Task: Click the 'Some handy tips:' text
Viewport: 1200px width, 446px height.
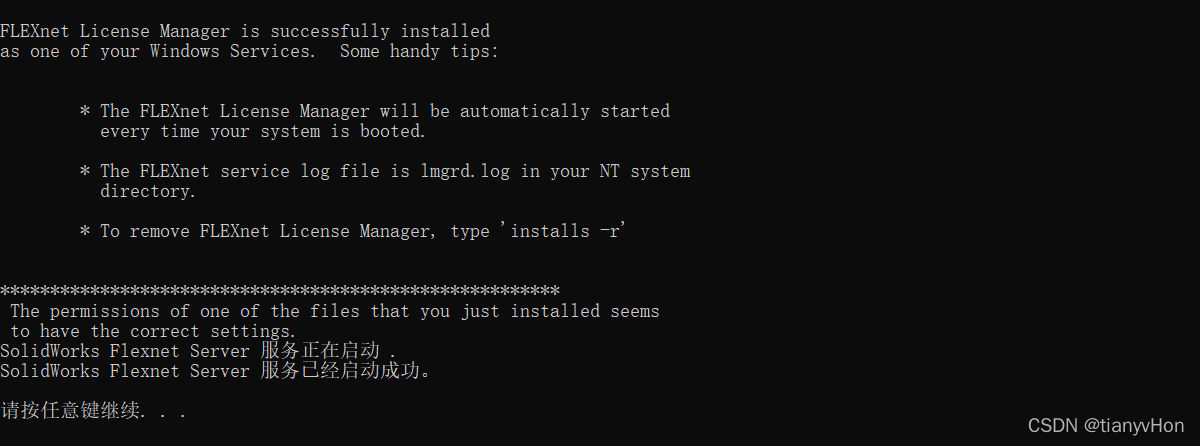Action: click(x=418, y=51)
